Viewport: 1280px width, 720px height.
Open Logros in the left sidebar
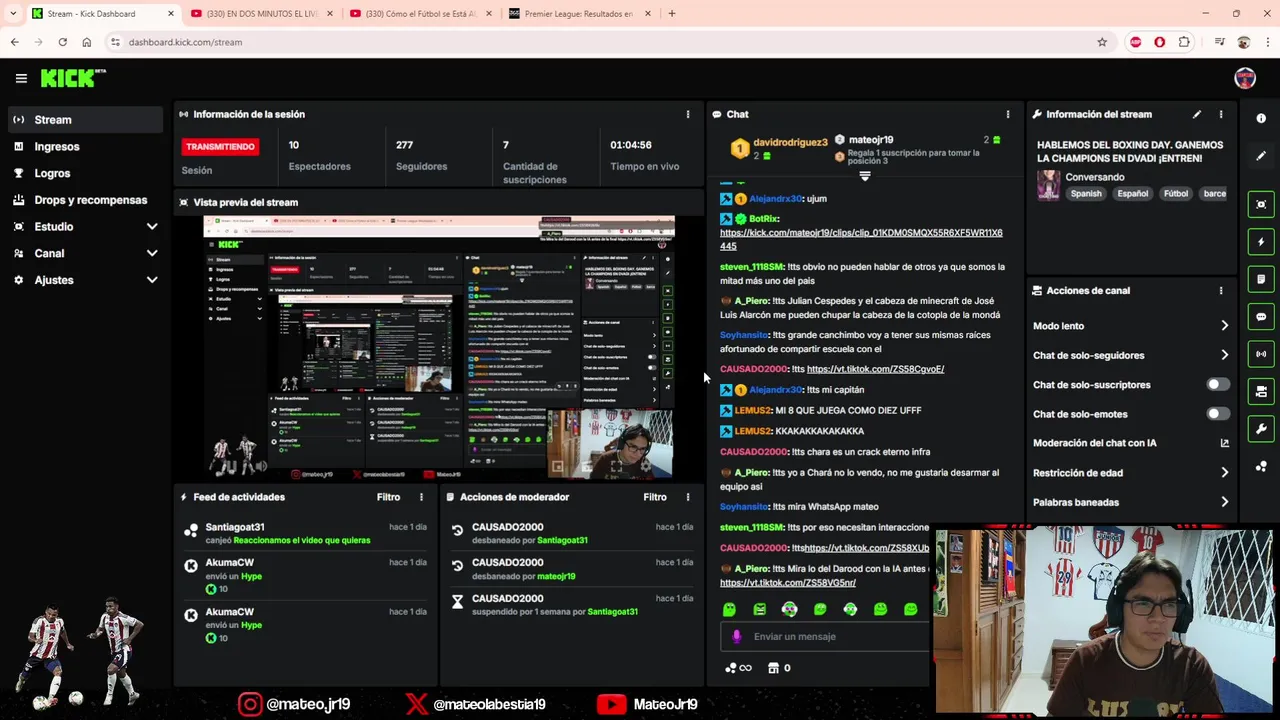tap(85, 173)
